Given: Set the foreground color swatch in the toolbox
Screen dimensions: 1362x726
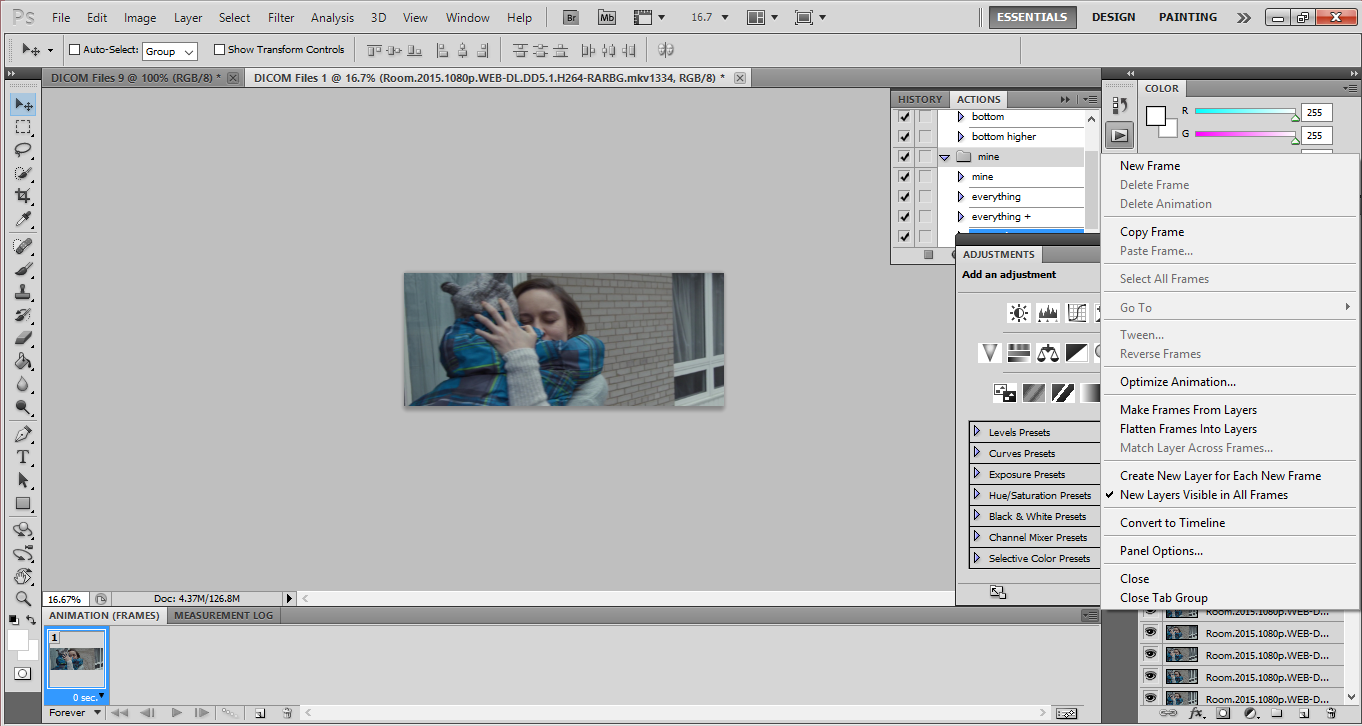Looking at the screenshot, I should point(18,640).
